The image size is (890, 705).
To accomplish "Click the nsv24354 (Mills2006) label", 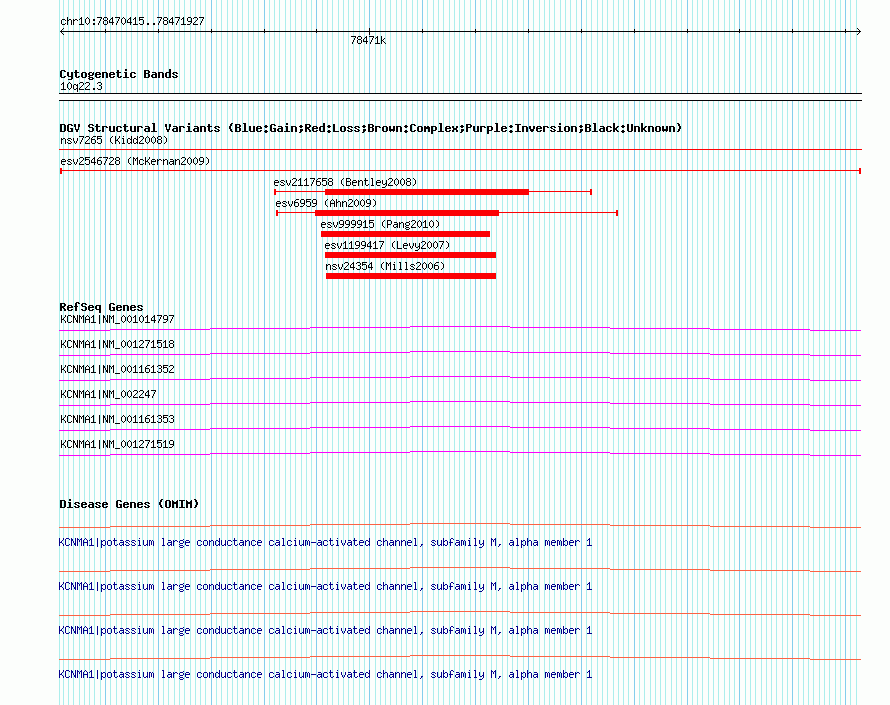I will click(x=385, y=266).
